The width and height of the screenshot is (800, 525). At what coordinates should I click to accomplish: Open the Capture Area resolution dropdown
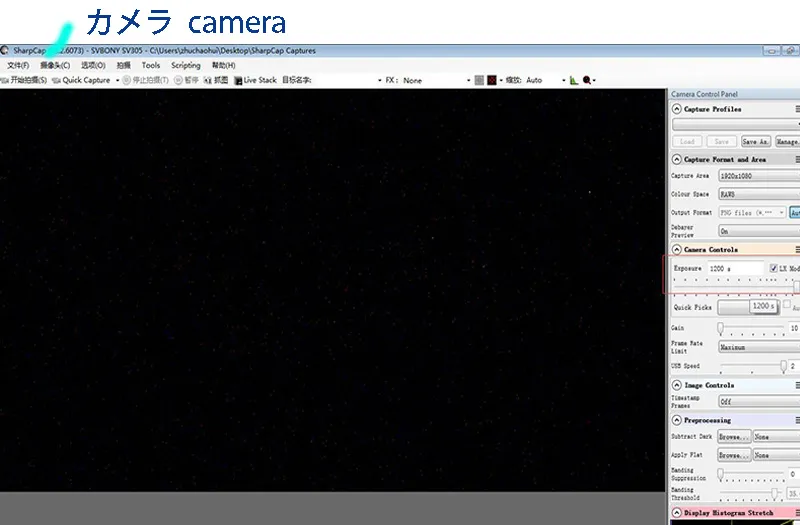pyautogui.click(x=758, y=176)
